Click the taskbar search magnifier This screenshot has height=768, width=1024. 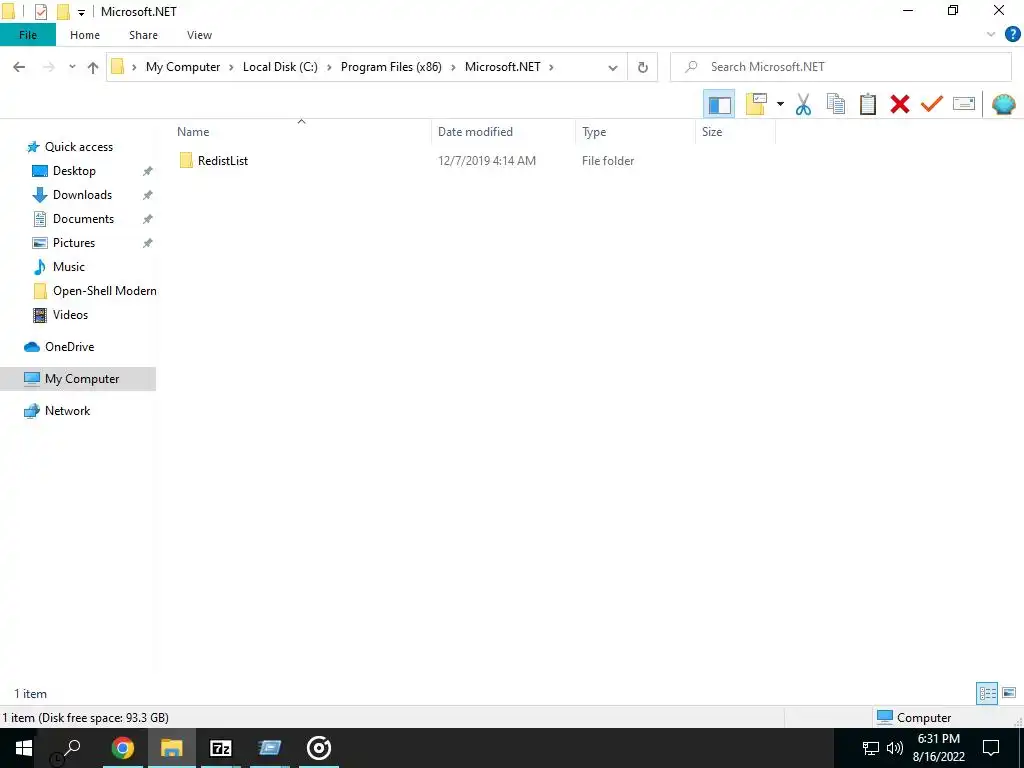(x=72, y=748)
